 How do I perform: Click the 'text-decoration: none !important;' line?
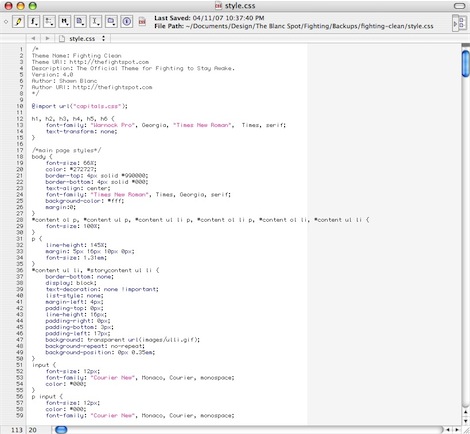tap(102, 289)
